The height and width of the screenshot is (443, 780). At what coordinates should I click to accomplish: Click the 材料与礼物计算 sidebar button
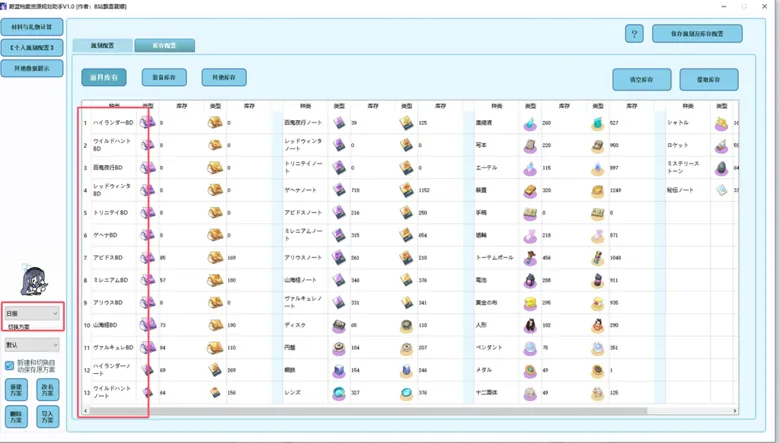pyautogui.click(x=32, y=27)
